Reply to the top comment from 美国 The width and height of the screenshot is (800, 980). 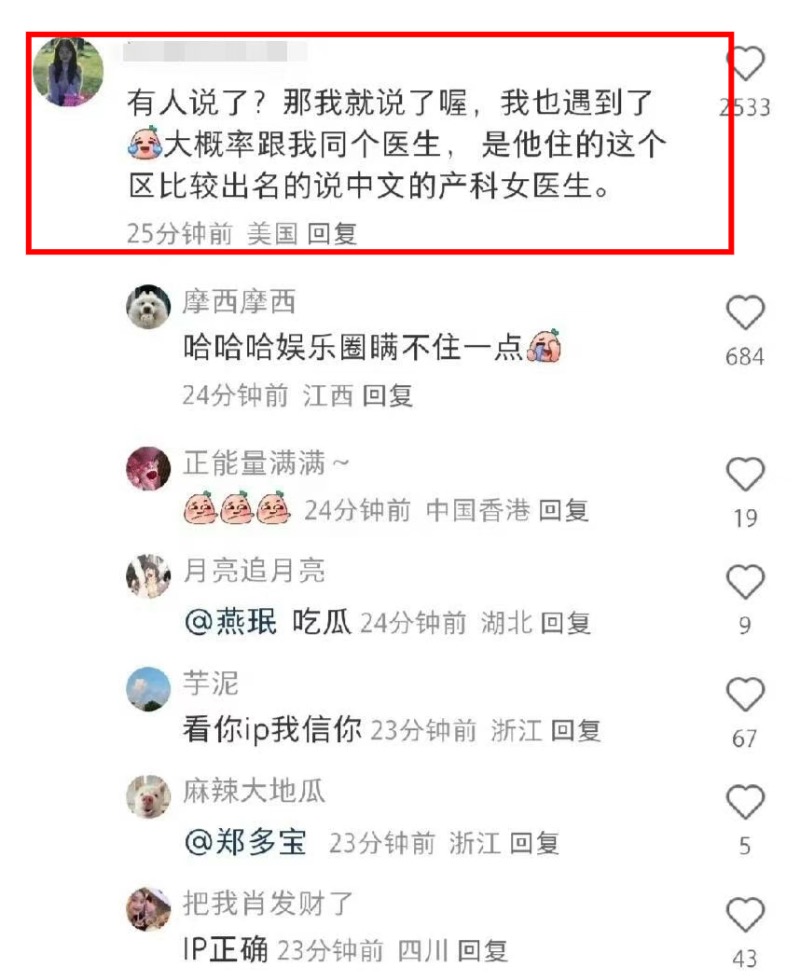[332, 234]
